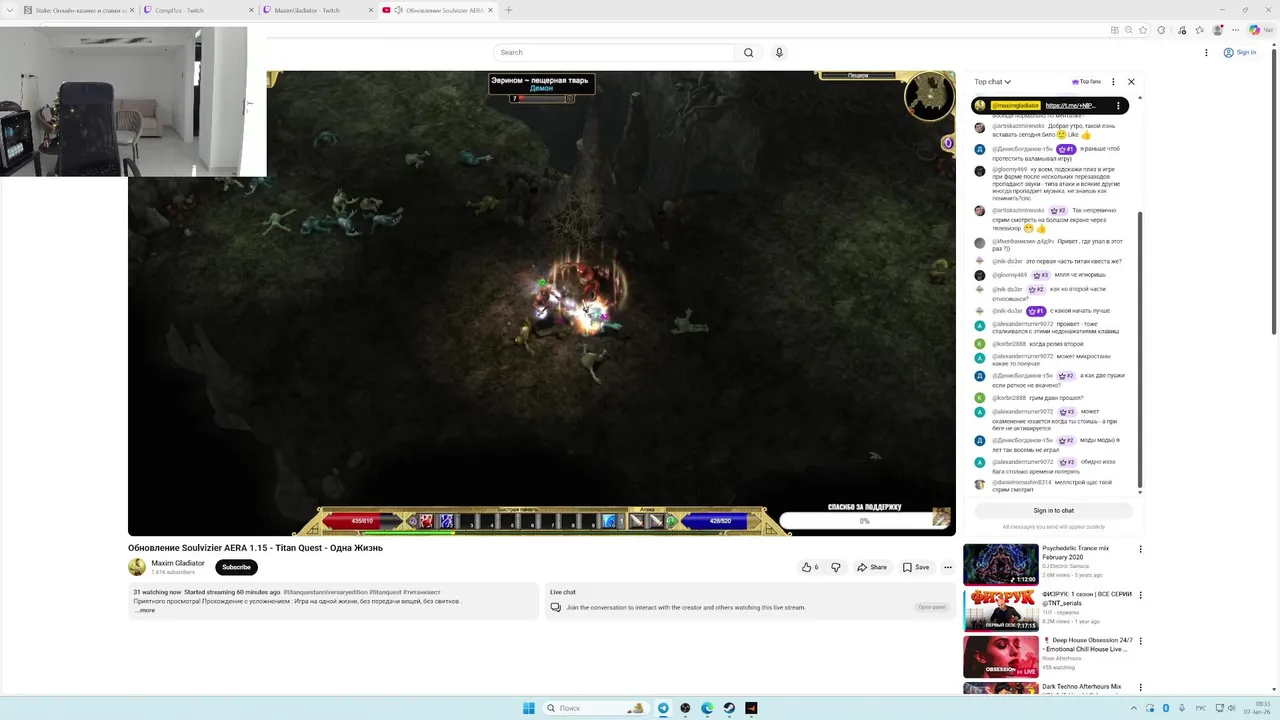1280x720 pixels.
Task: Open Maxim Gladiator channel avatar
Action: tap(137, 567)
